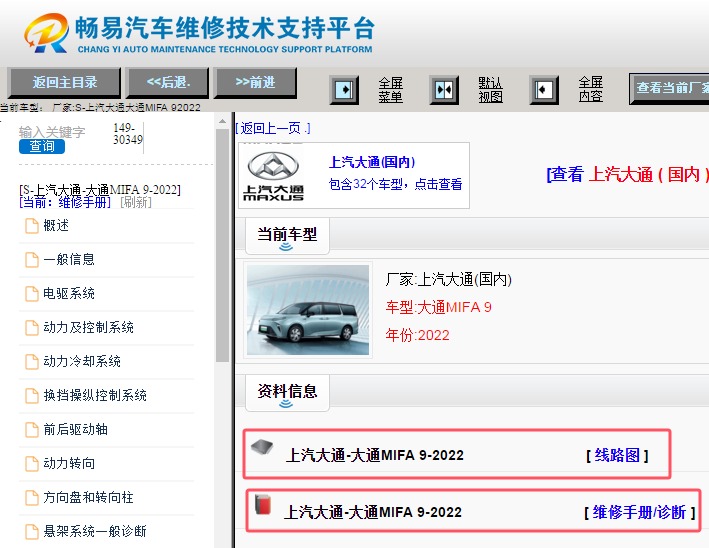Screen dimensions: 709x548
Task: Open 动力及控制系统 tree entry
Action: [x=88, y=327]
